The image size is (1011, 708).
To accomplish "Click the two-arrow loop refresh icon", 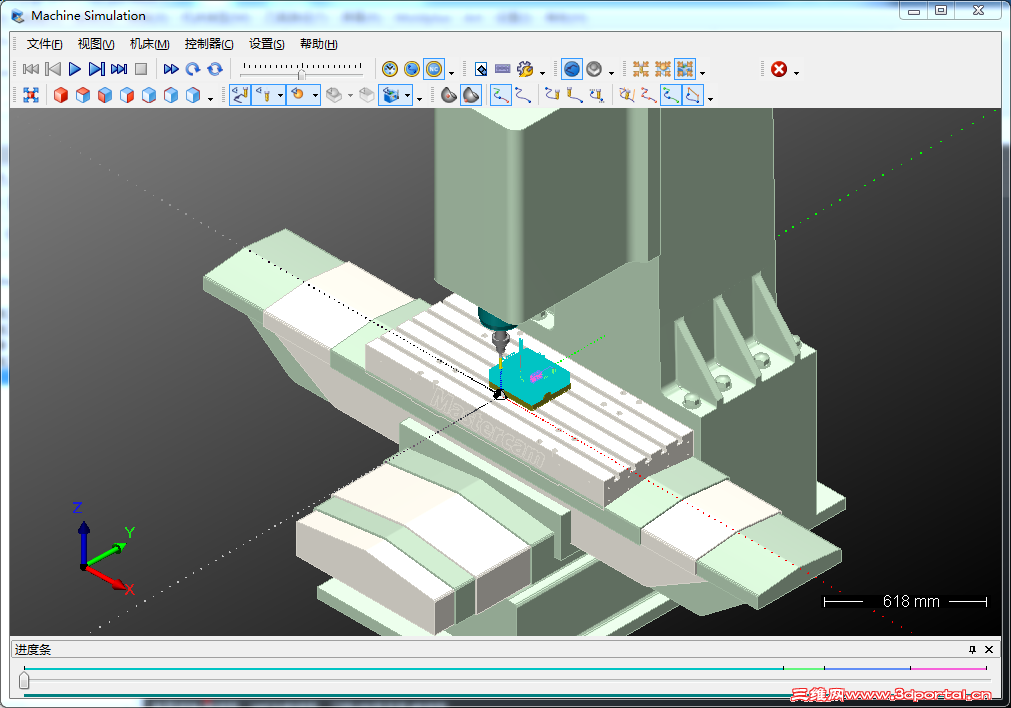I will pyautogui.click(x=215, y=69).
